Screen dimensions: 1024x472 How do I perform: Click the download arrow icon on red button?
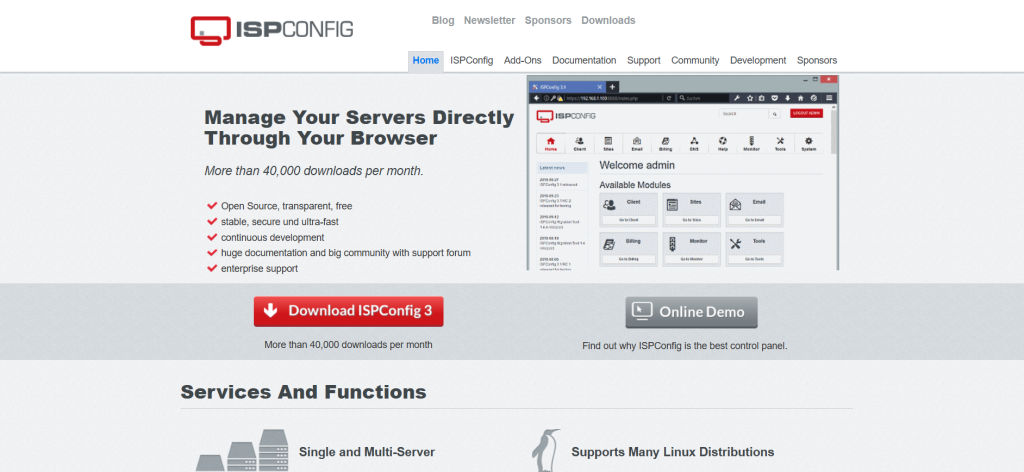[x=270, y=311]
